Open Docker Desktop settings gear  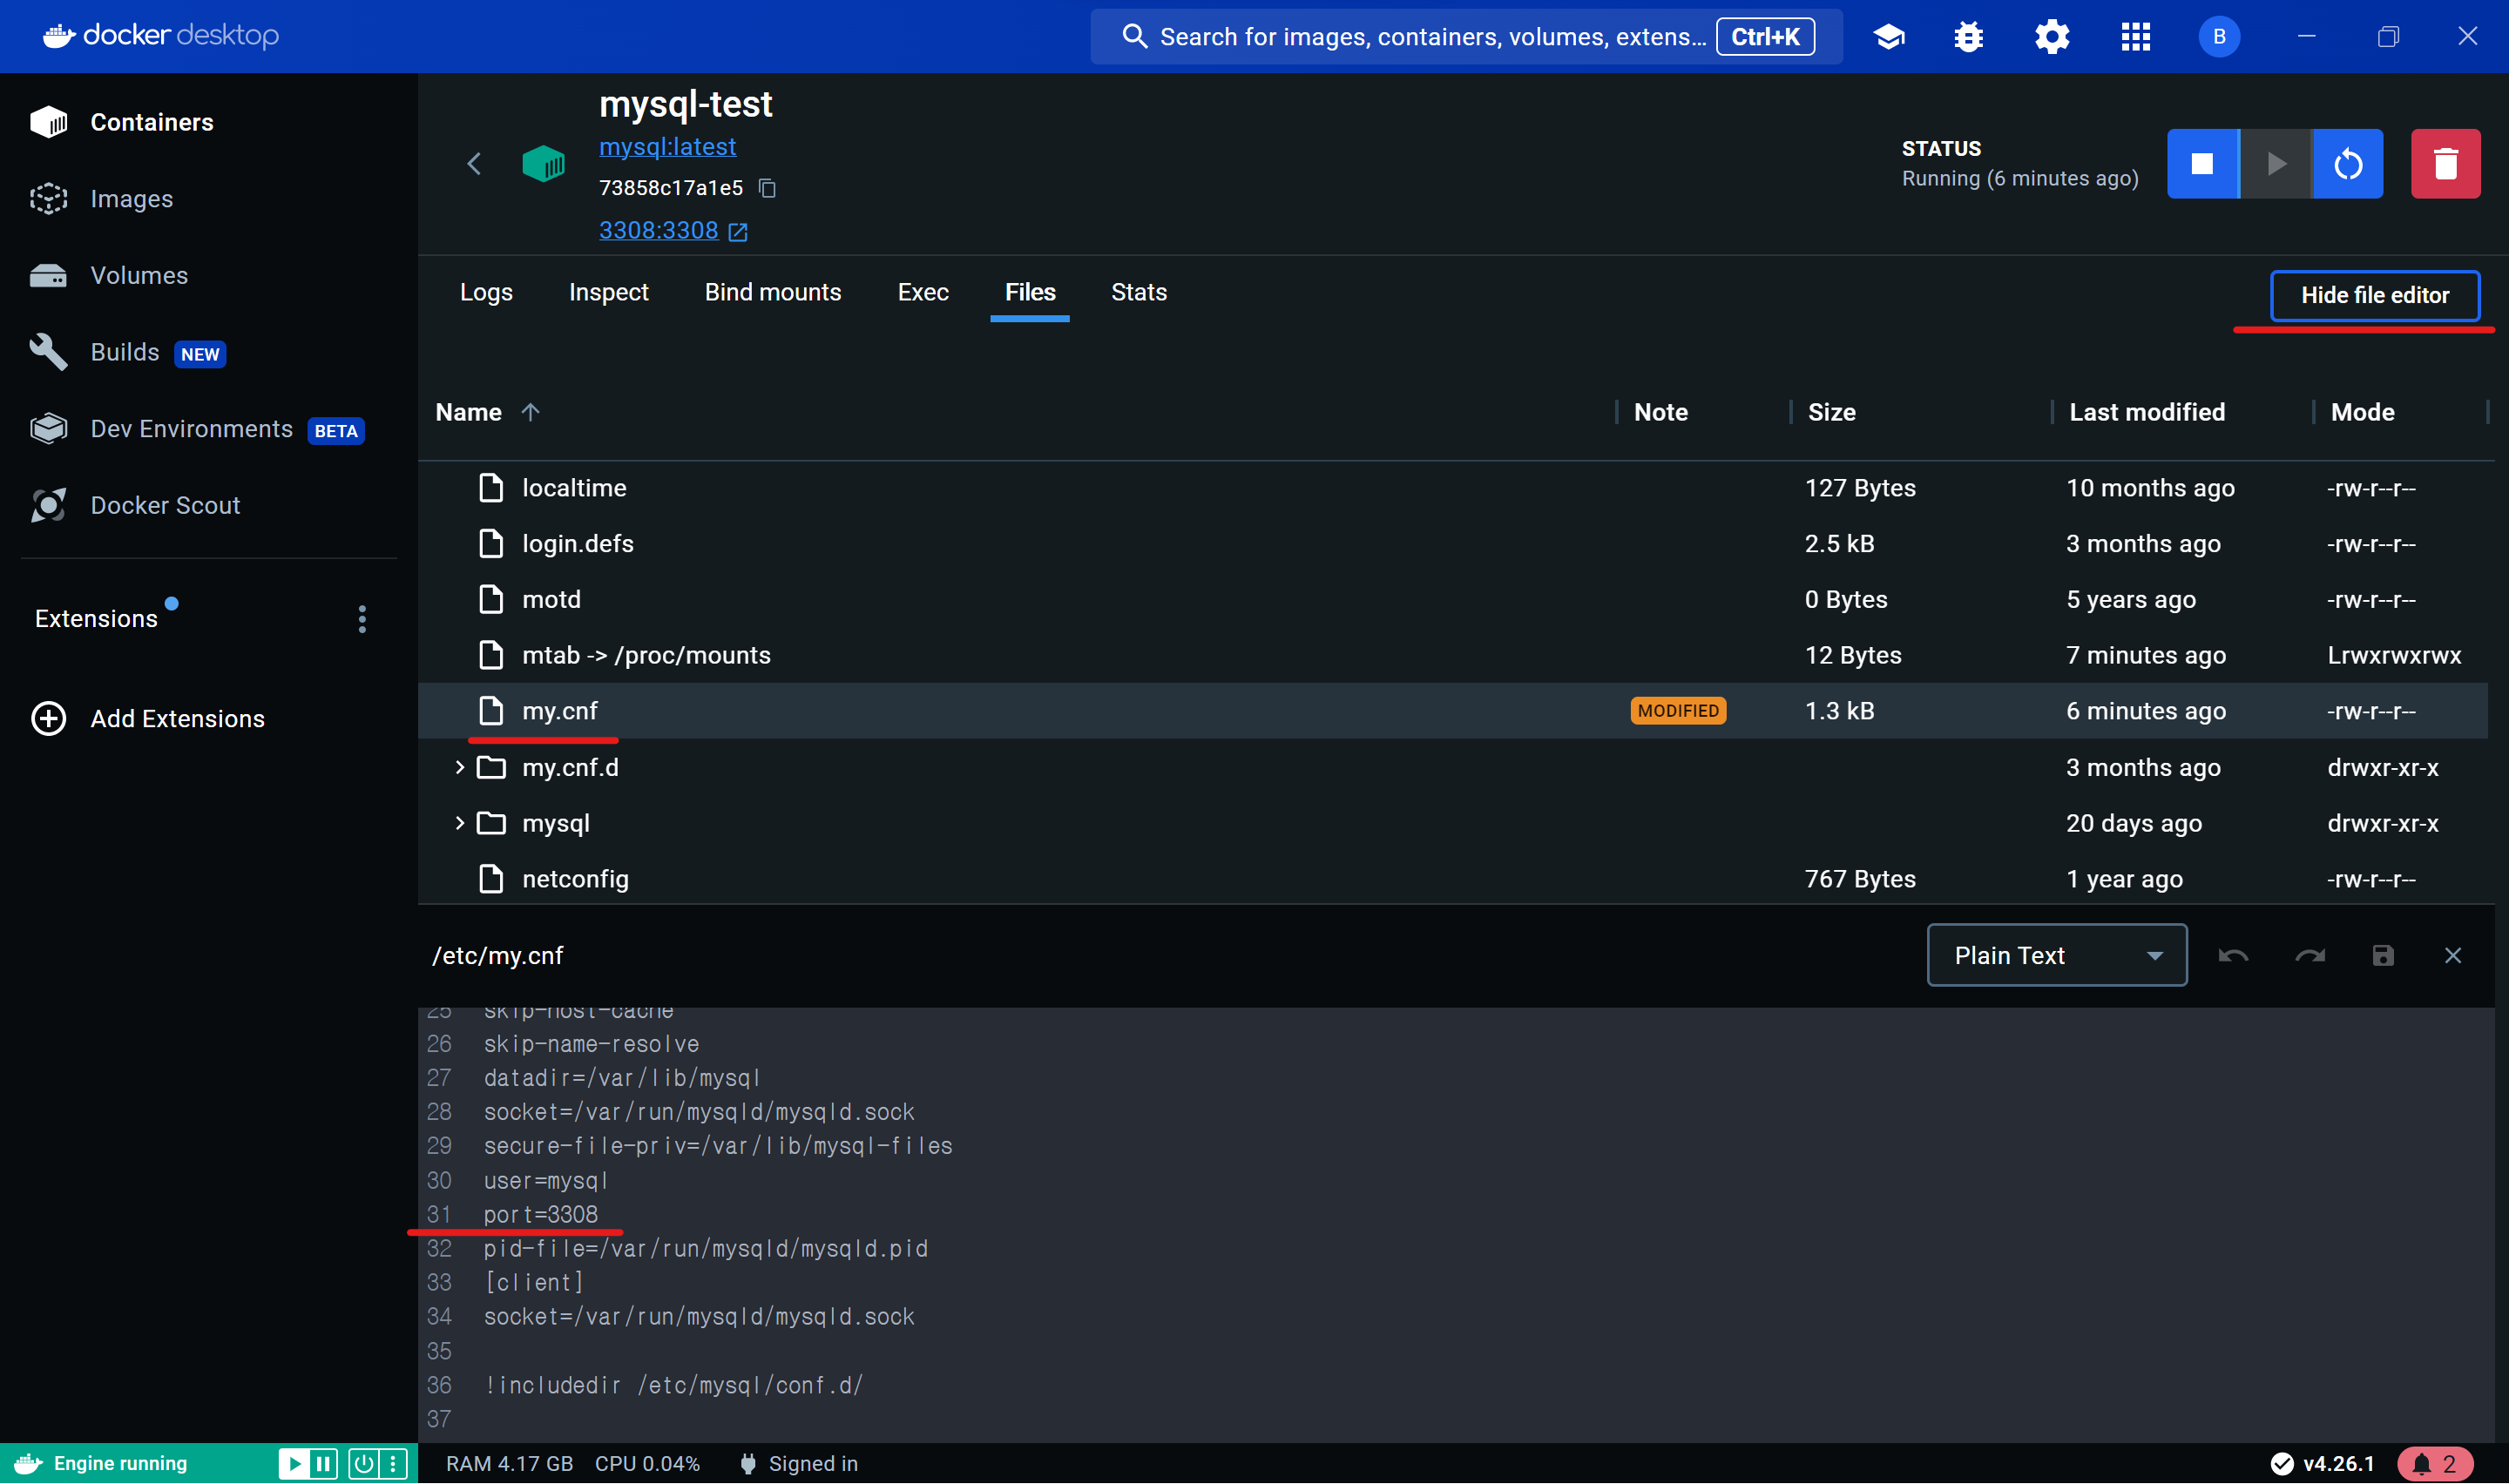click(x=2051, y=37)
